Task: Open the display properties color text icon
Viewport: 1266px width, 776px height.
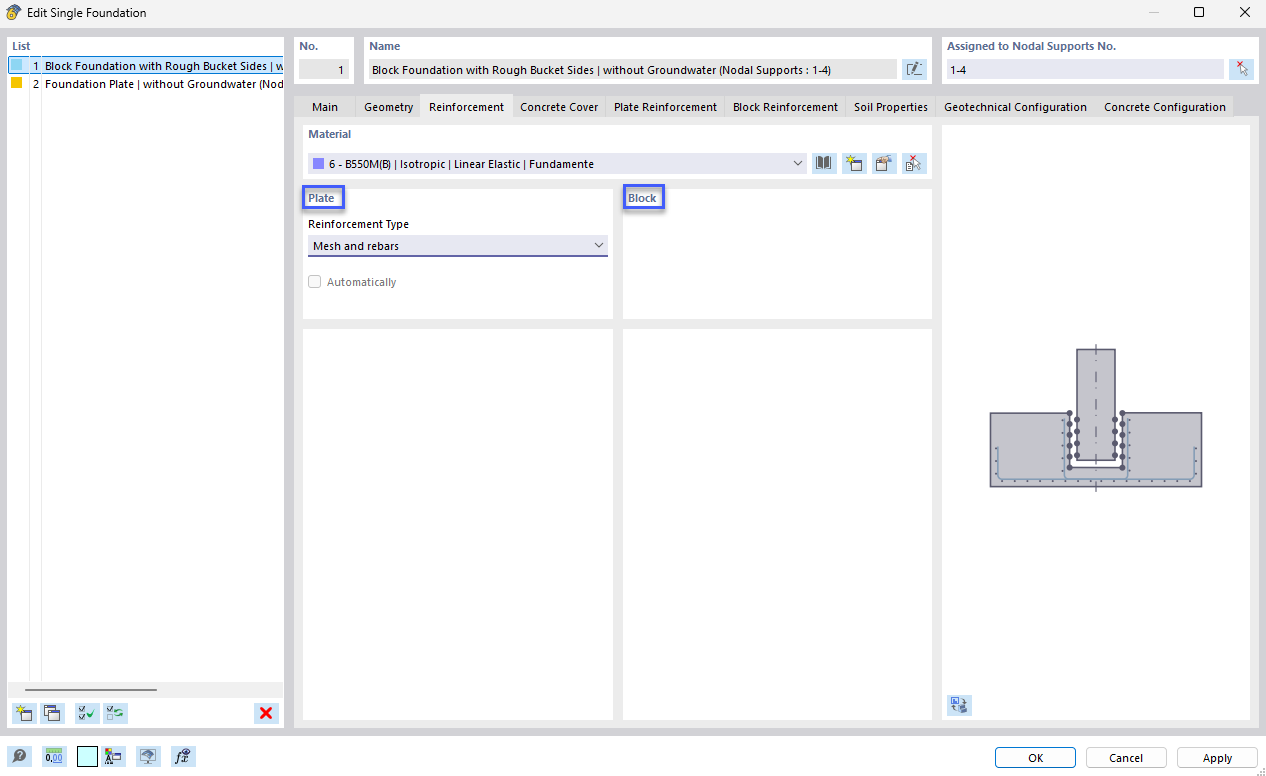Action: point(113,757)
